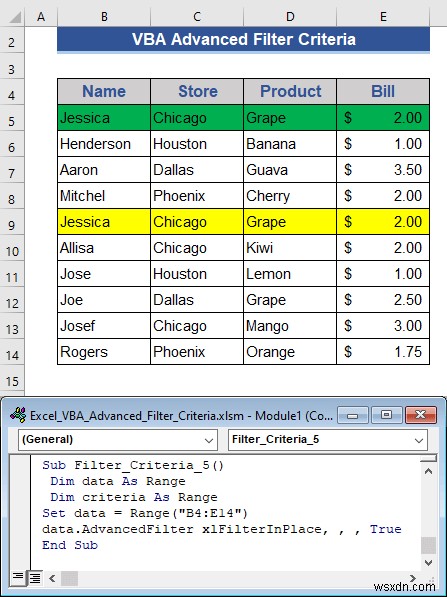447x597 pixels.
Task: Select the 'Cherry' product cell
Action: [290, 196]
